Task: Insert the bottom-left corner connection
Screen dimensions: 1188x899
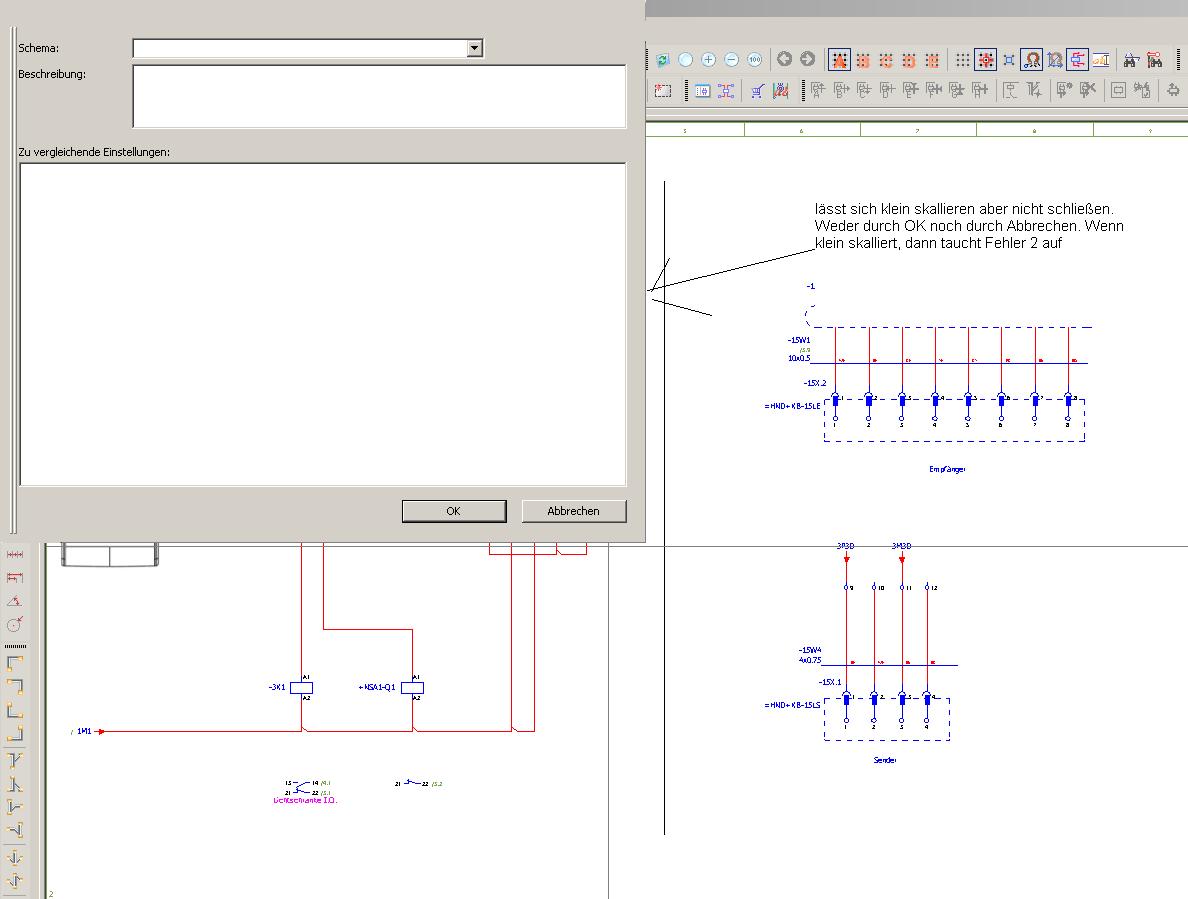Action: point(14,710)
